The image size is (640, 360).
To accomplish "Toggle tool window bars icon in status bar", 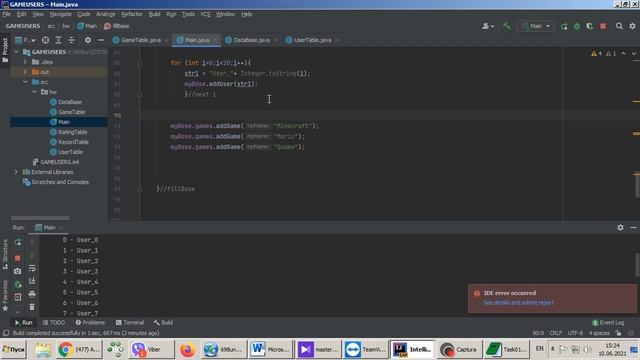I will tap(6, 333).
